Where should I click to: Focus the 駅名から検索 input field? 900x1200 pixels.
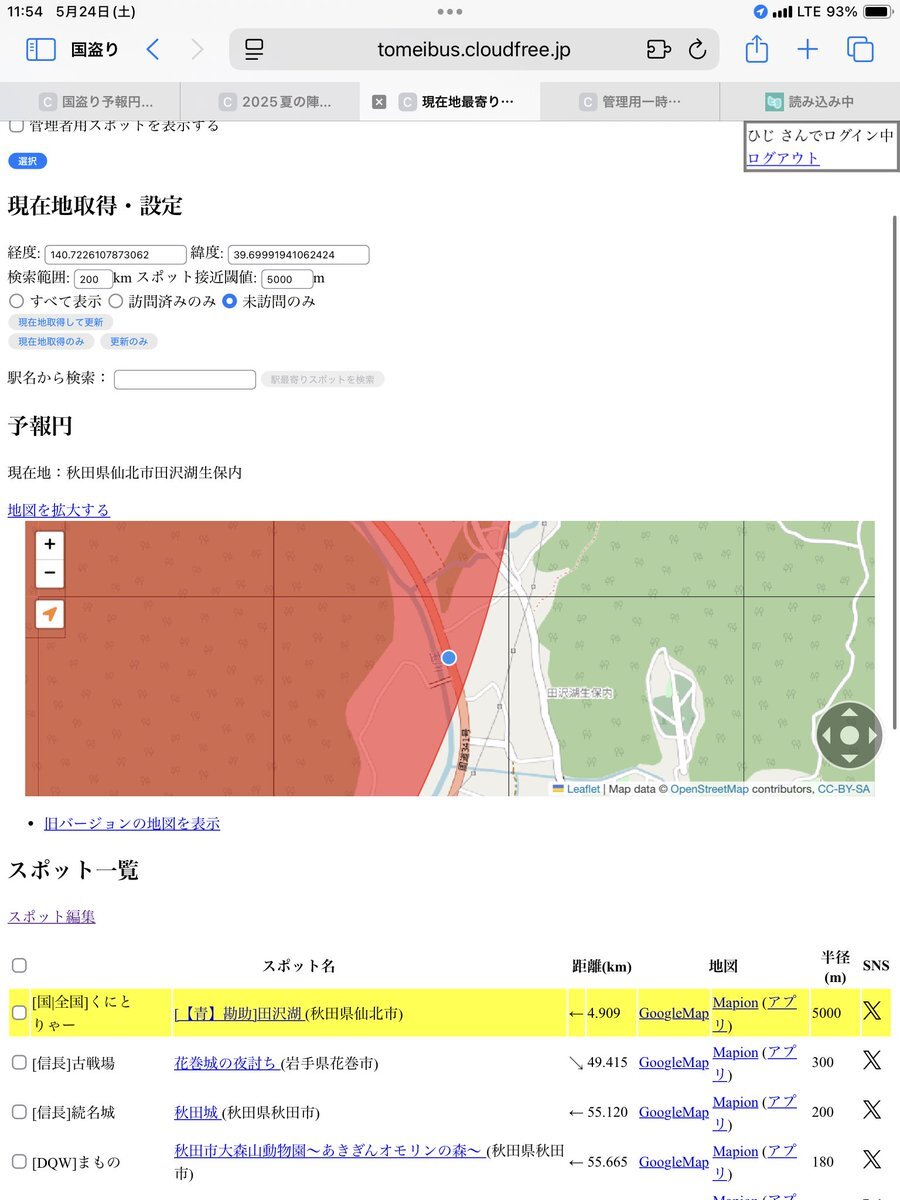(185, 380)
